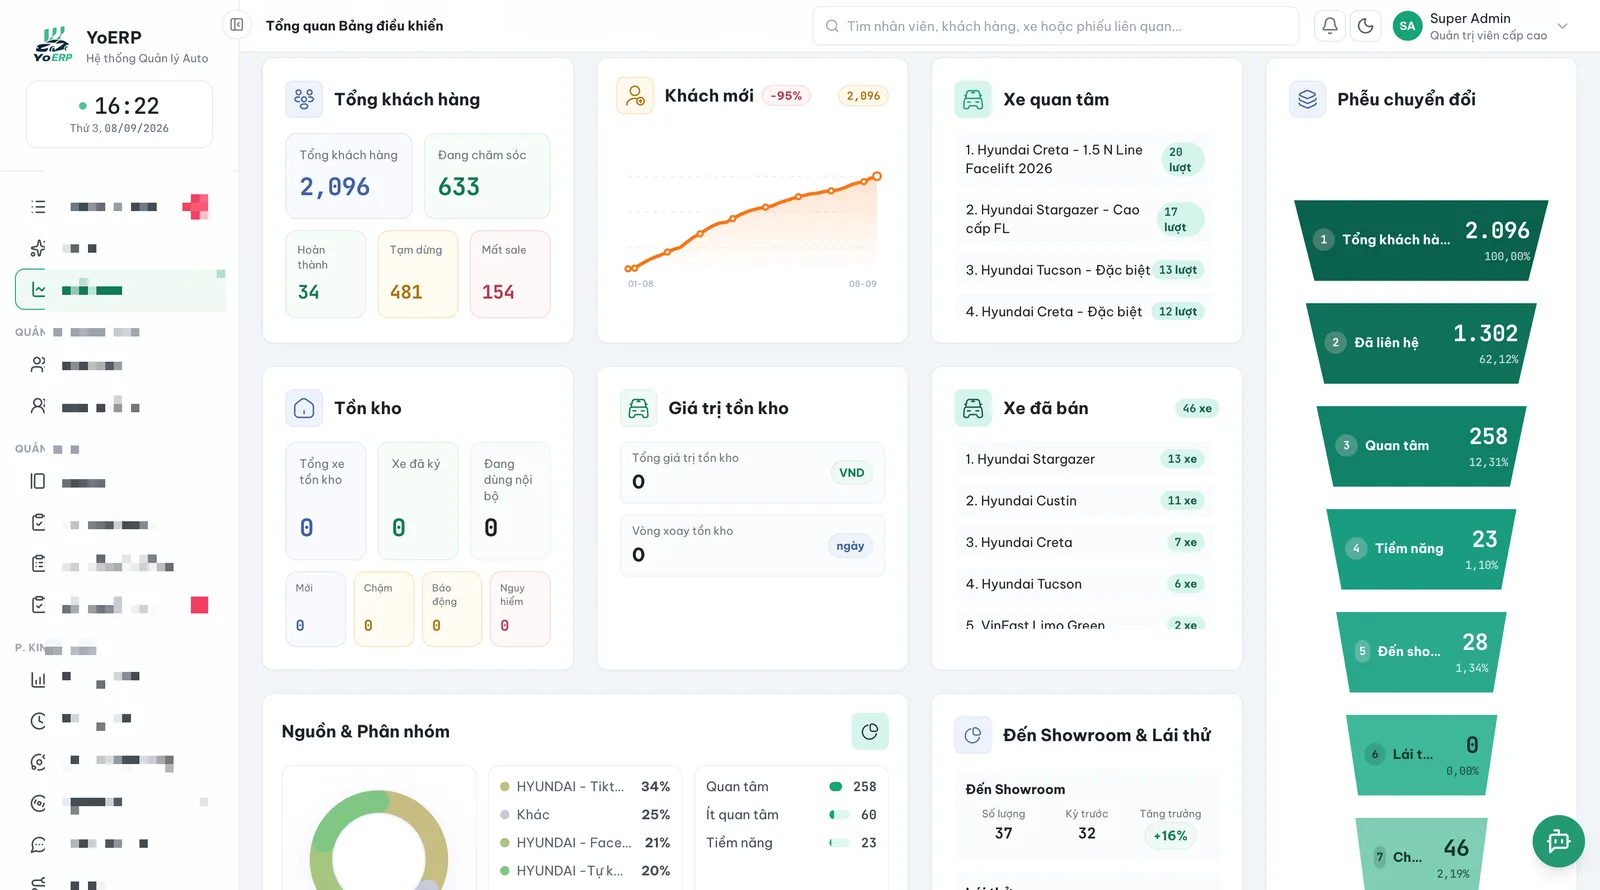Screen dimensions: 1600x890
Task: Click the progress bar in Ít quan tâm row
Action: [x=839, y=815]
